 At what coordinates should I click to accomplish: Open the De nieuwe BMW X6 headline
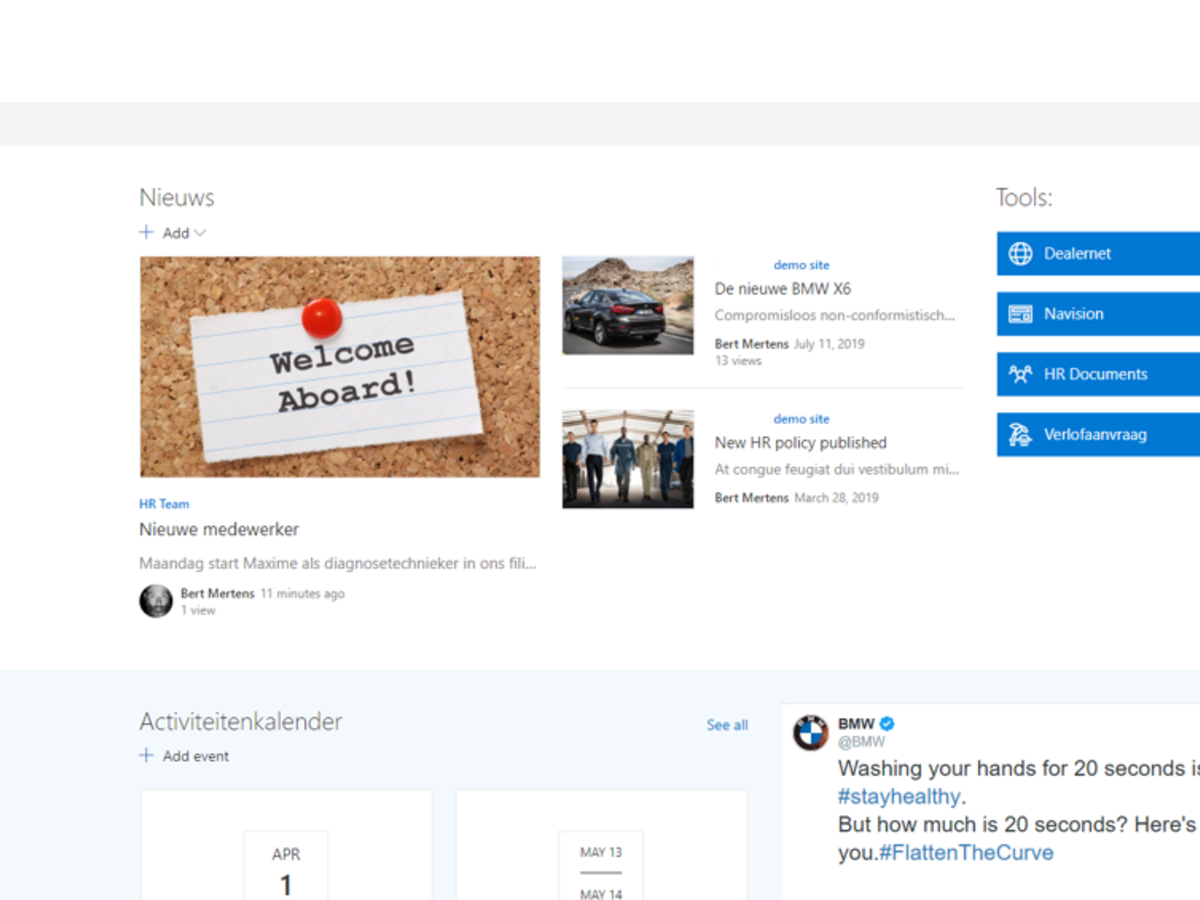point(783,289)
